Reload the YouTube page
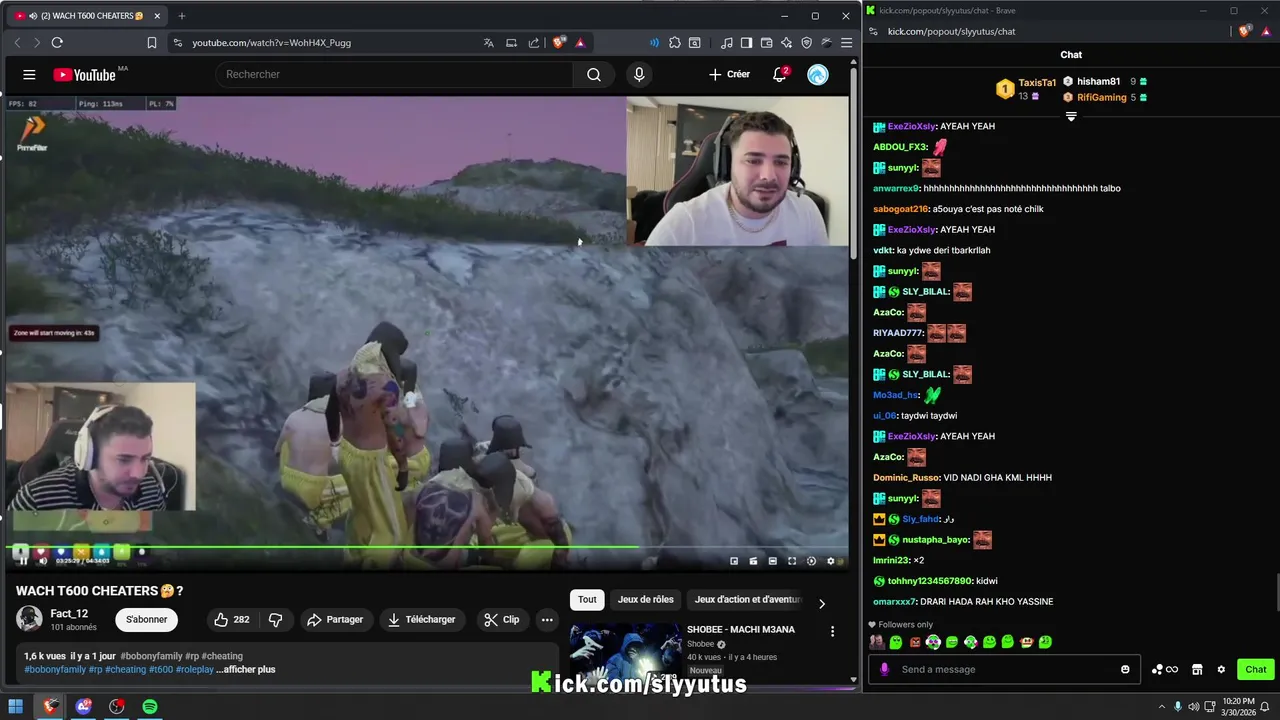The image size is (1280, 720). (x=57, y=43)
